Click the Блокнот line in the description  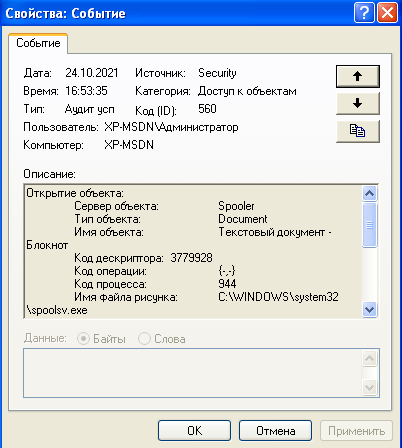pyautogui.click(x=47, y=245)
